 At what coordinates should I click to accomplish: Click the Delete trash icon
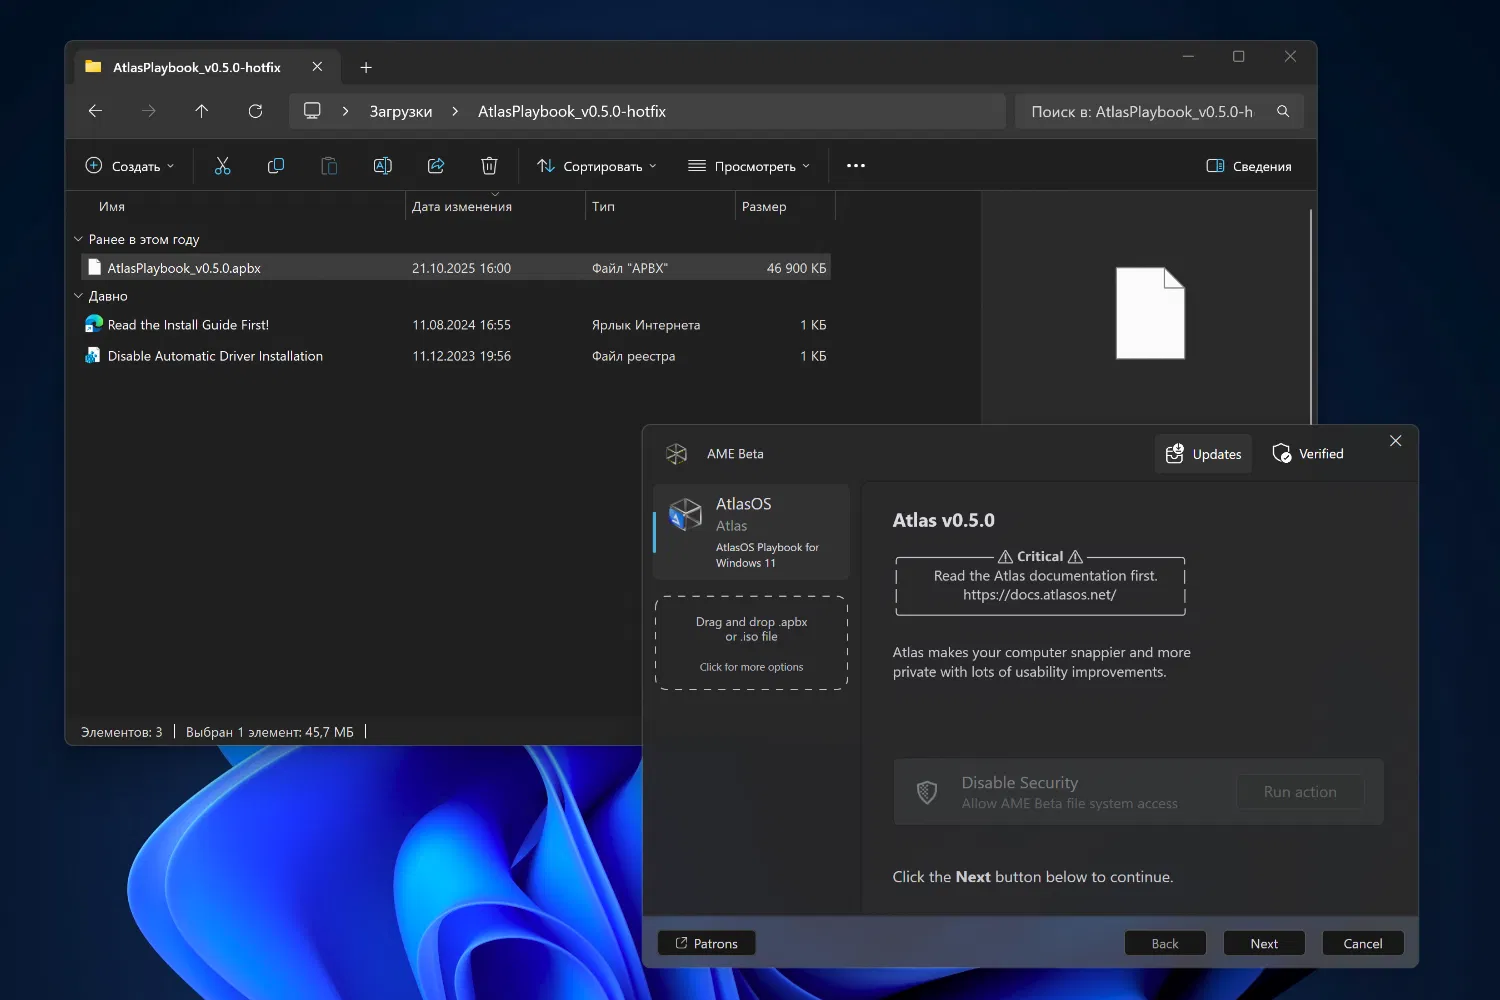coord(489,166)
